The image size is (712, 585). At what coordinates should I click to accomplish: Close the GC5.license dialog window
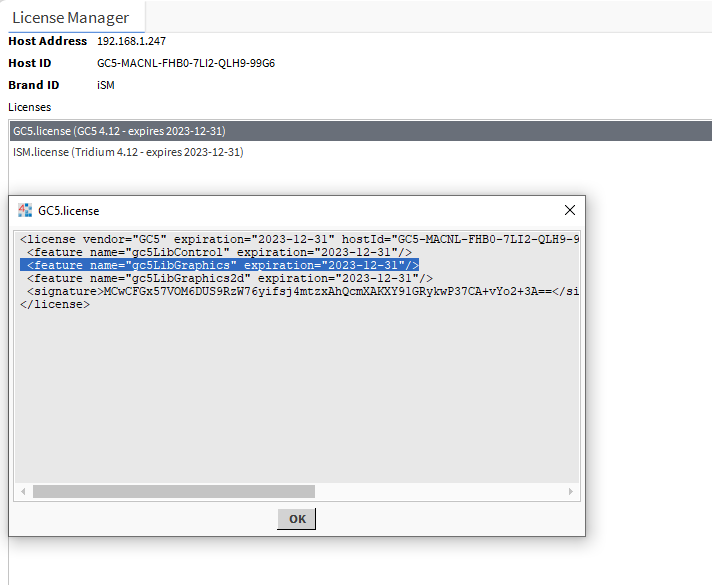[570, 210]
